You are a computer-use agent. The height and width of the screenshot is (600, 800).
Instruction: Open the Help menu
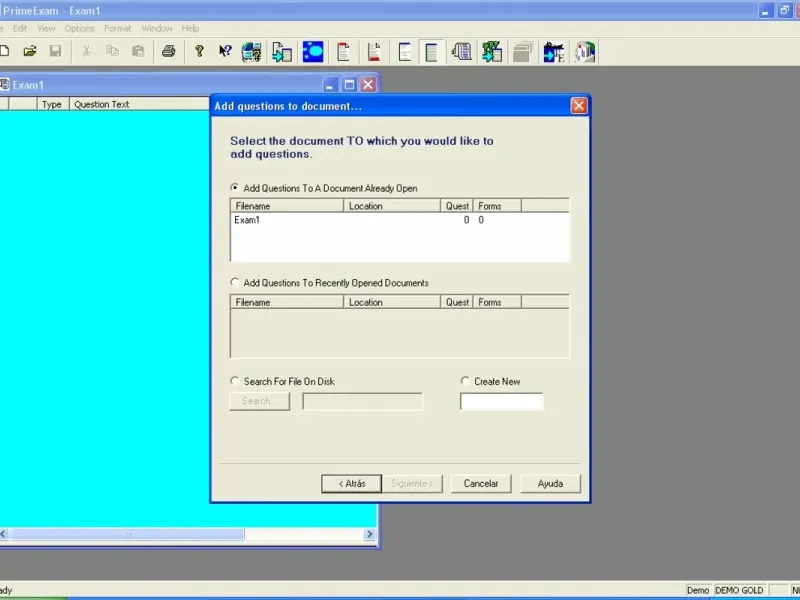190,28
